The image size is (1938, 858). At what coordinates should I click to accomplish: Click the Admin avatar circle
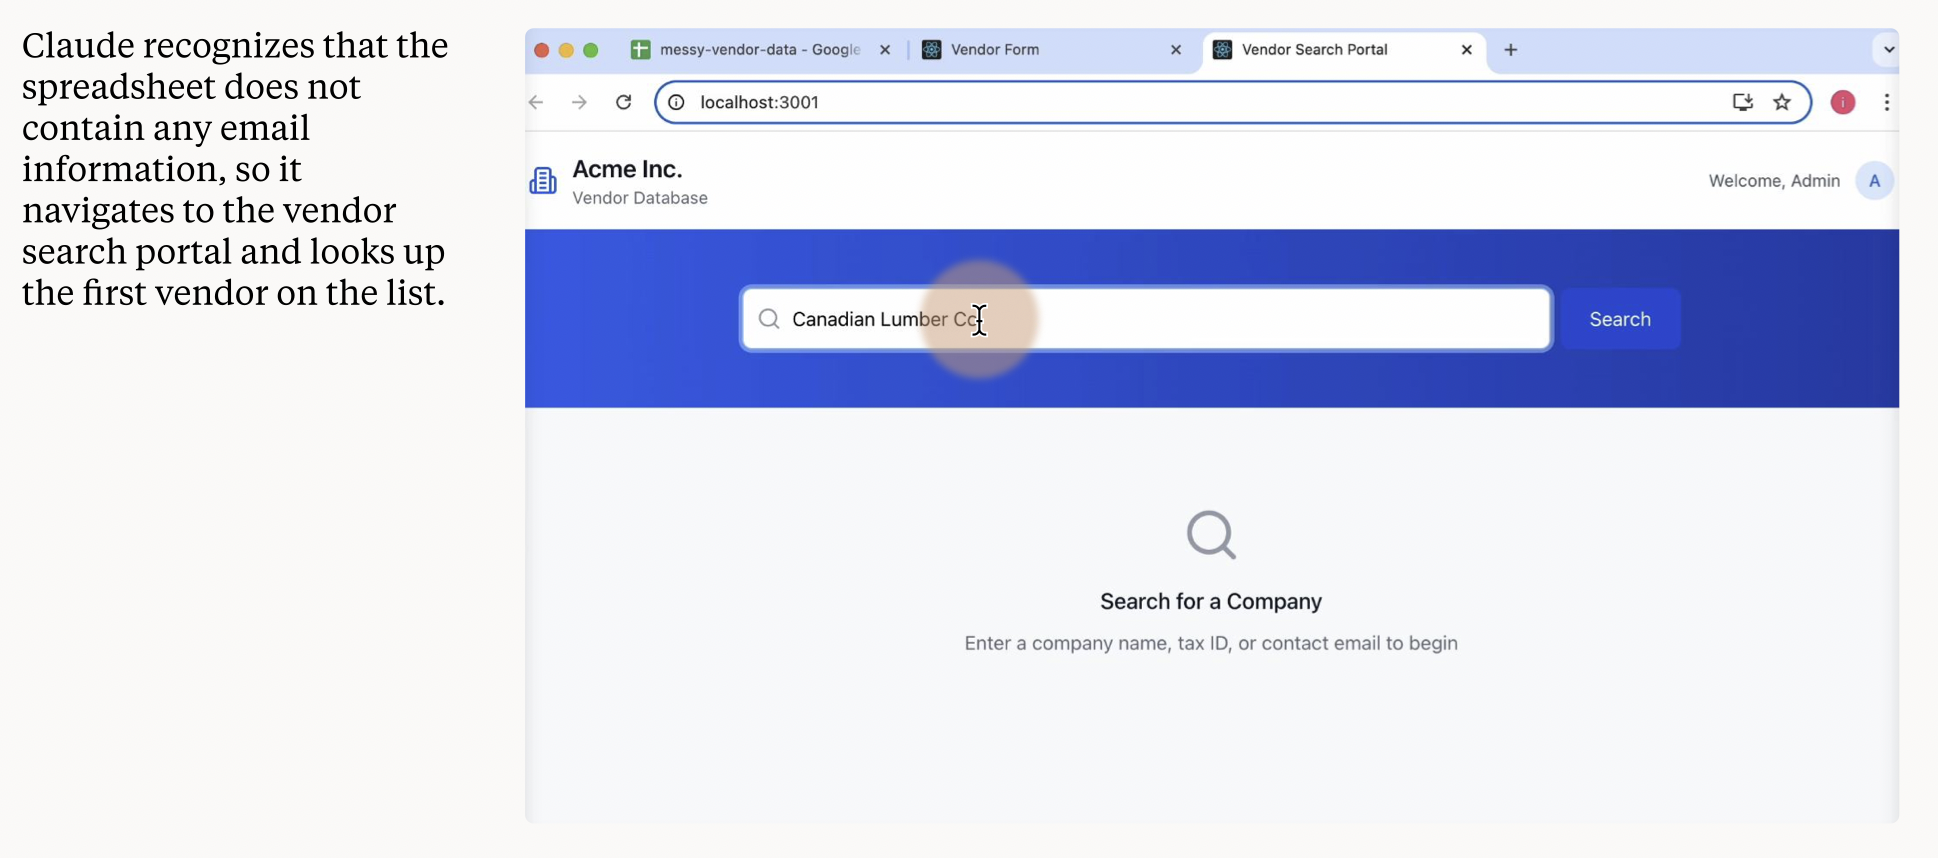pyautogui.click(x=1874, y=181)
